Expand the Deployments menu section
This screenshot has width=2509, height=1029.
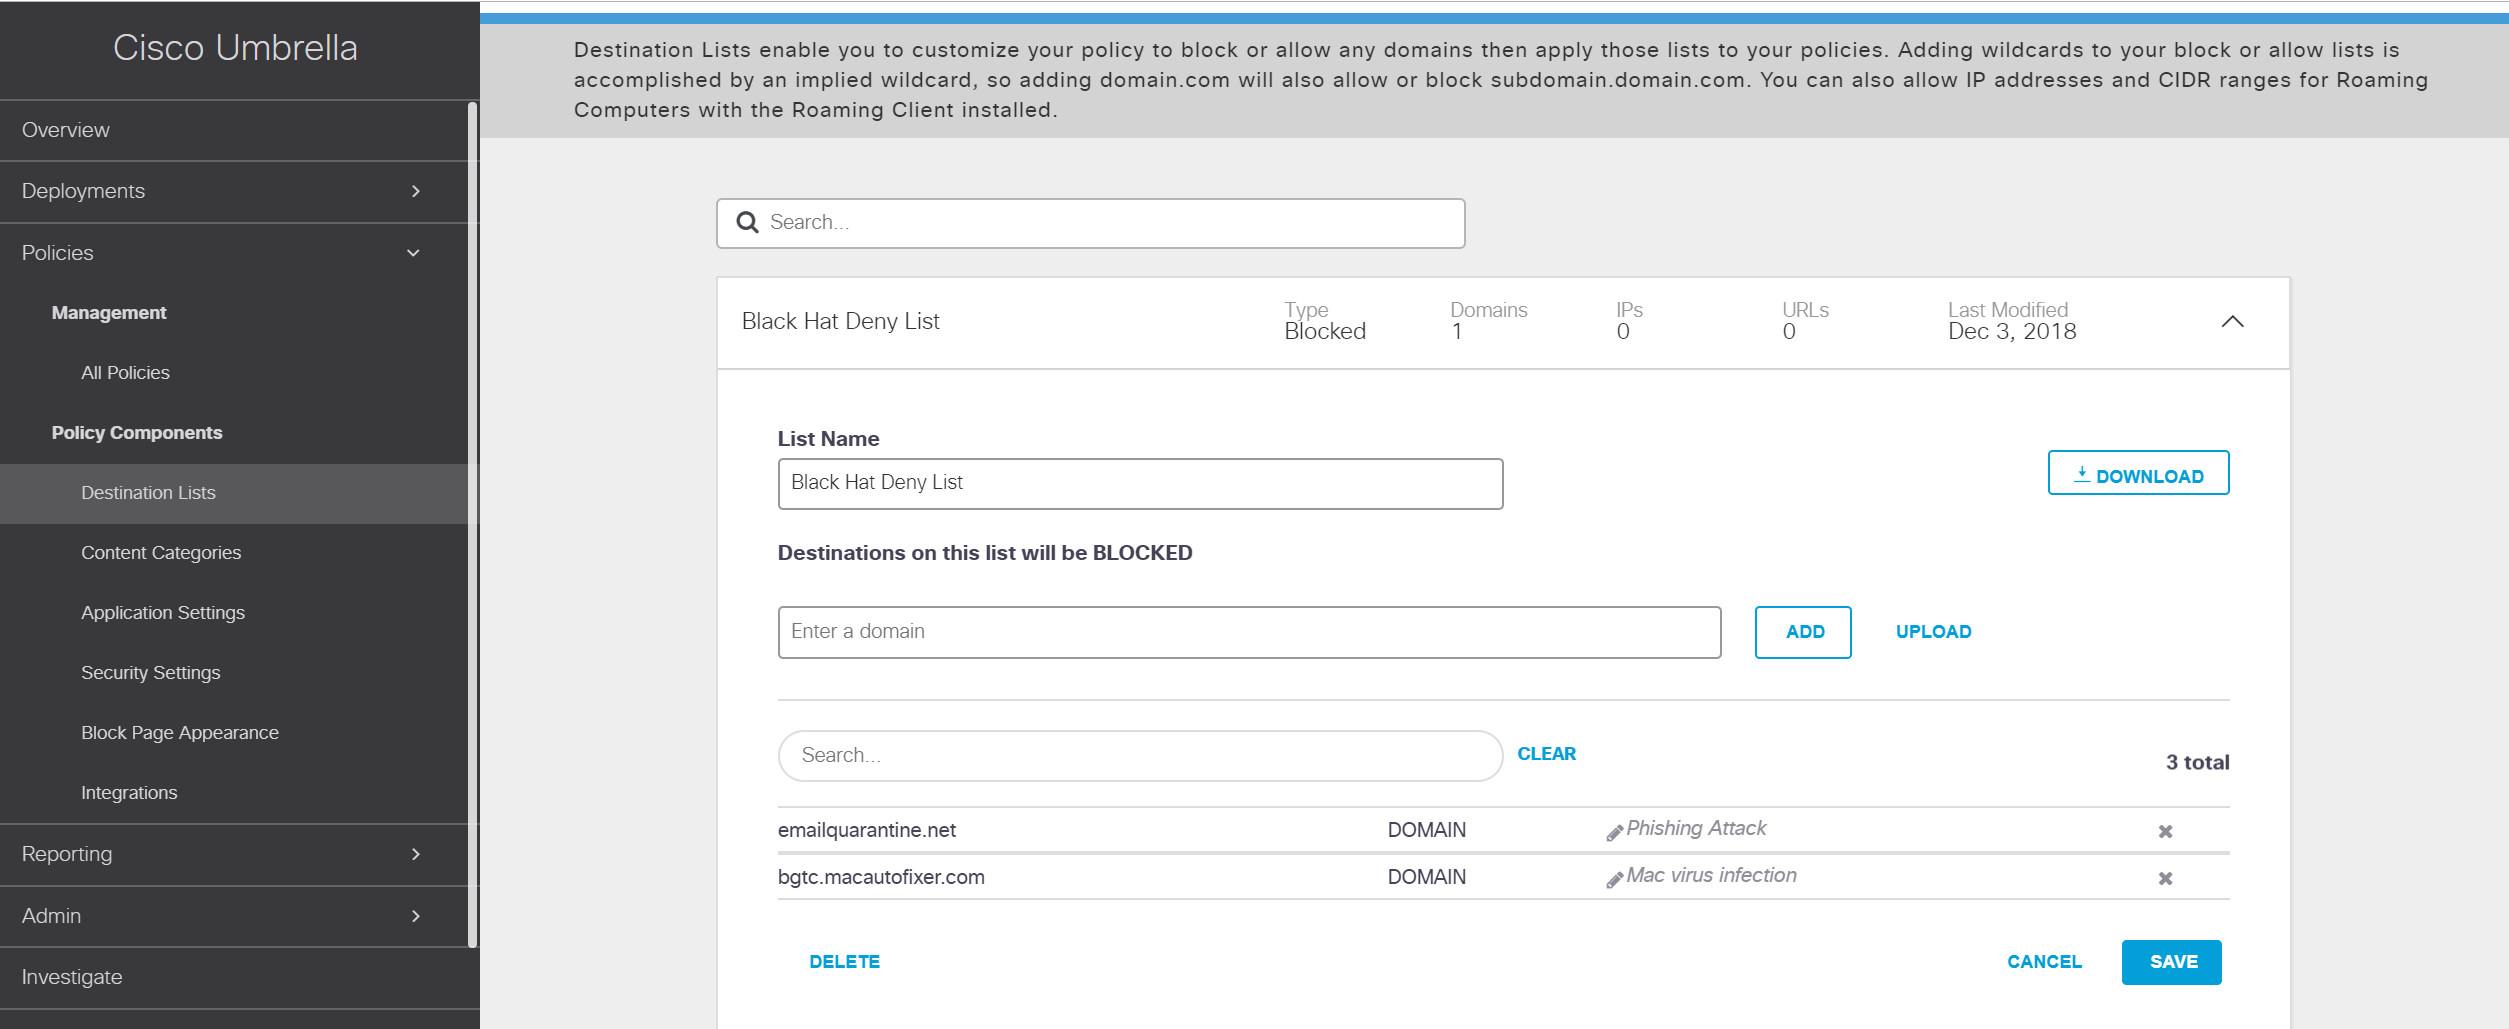tap(416, 191)
